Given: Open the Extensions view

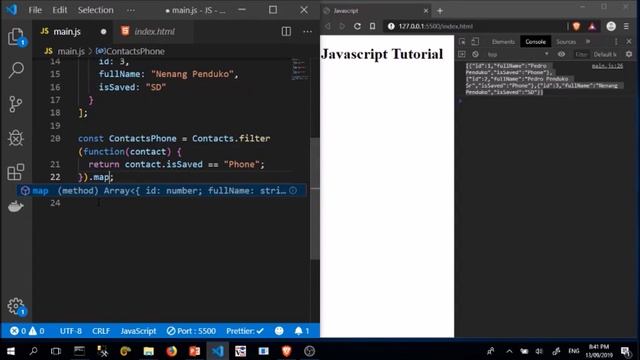Looking at the screenshot, I should [x=16, y=172].
